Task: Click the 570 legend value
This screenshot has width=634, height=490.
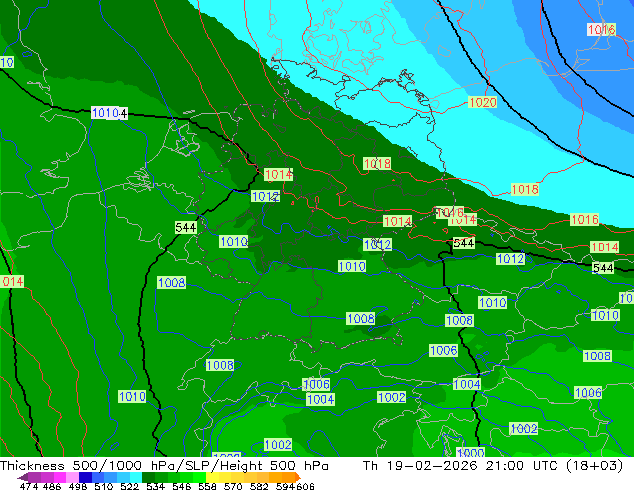Action: point(233,486)
